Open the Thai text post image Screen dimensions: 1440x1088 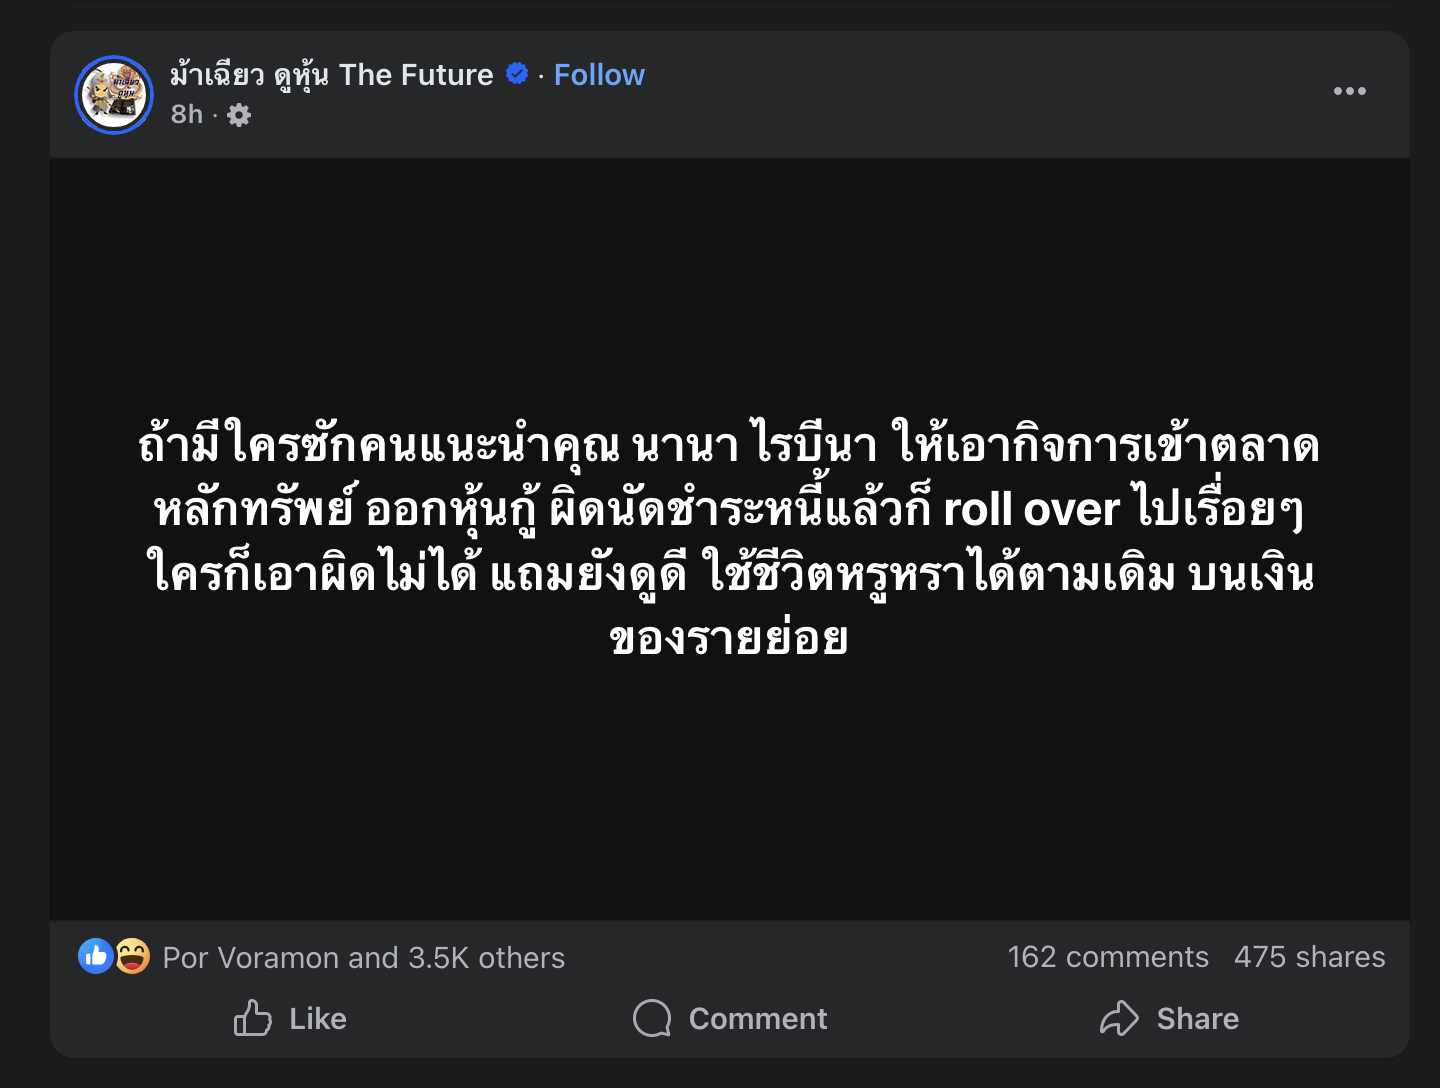click(x=729, y=540)
